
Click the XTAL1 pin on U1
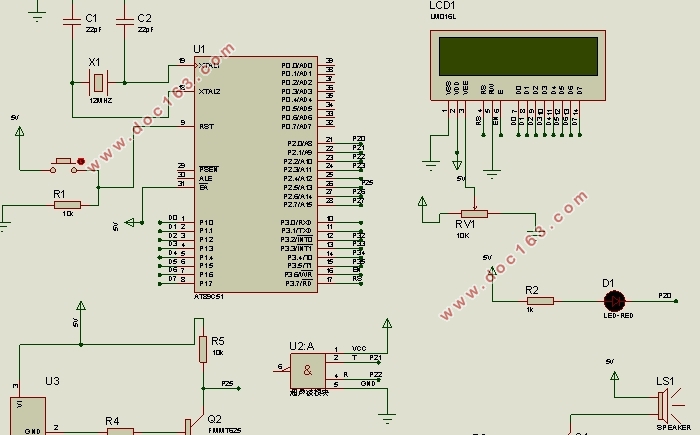209,66
